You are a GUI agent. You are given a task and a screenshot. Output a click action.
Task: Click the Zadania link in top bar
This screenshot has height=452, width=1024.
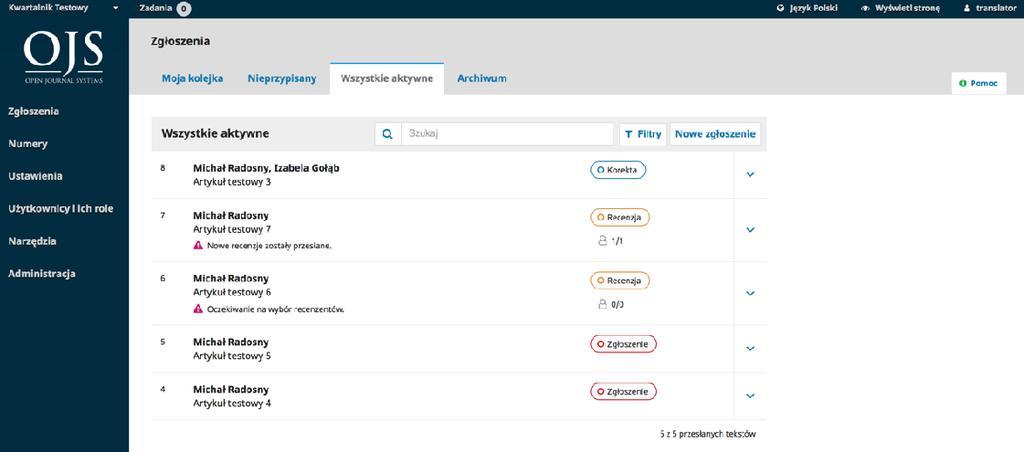pyautogui.click(x=156, y=8)
